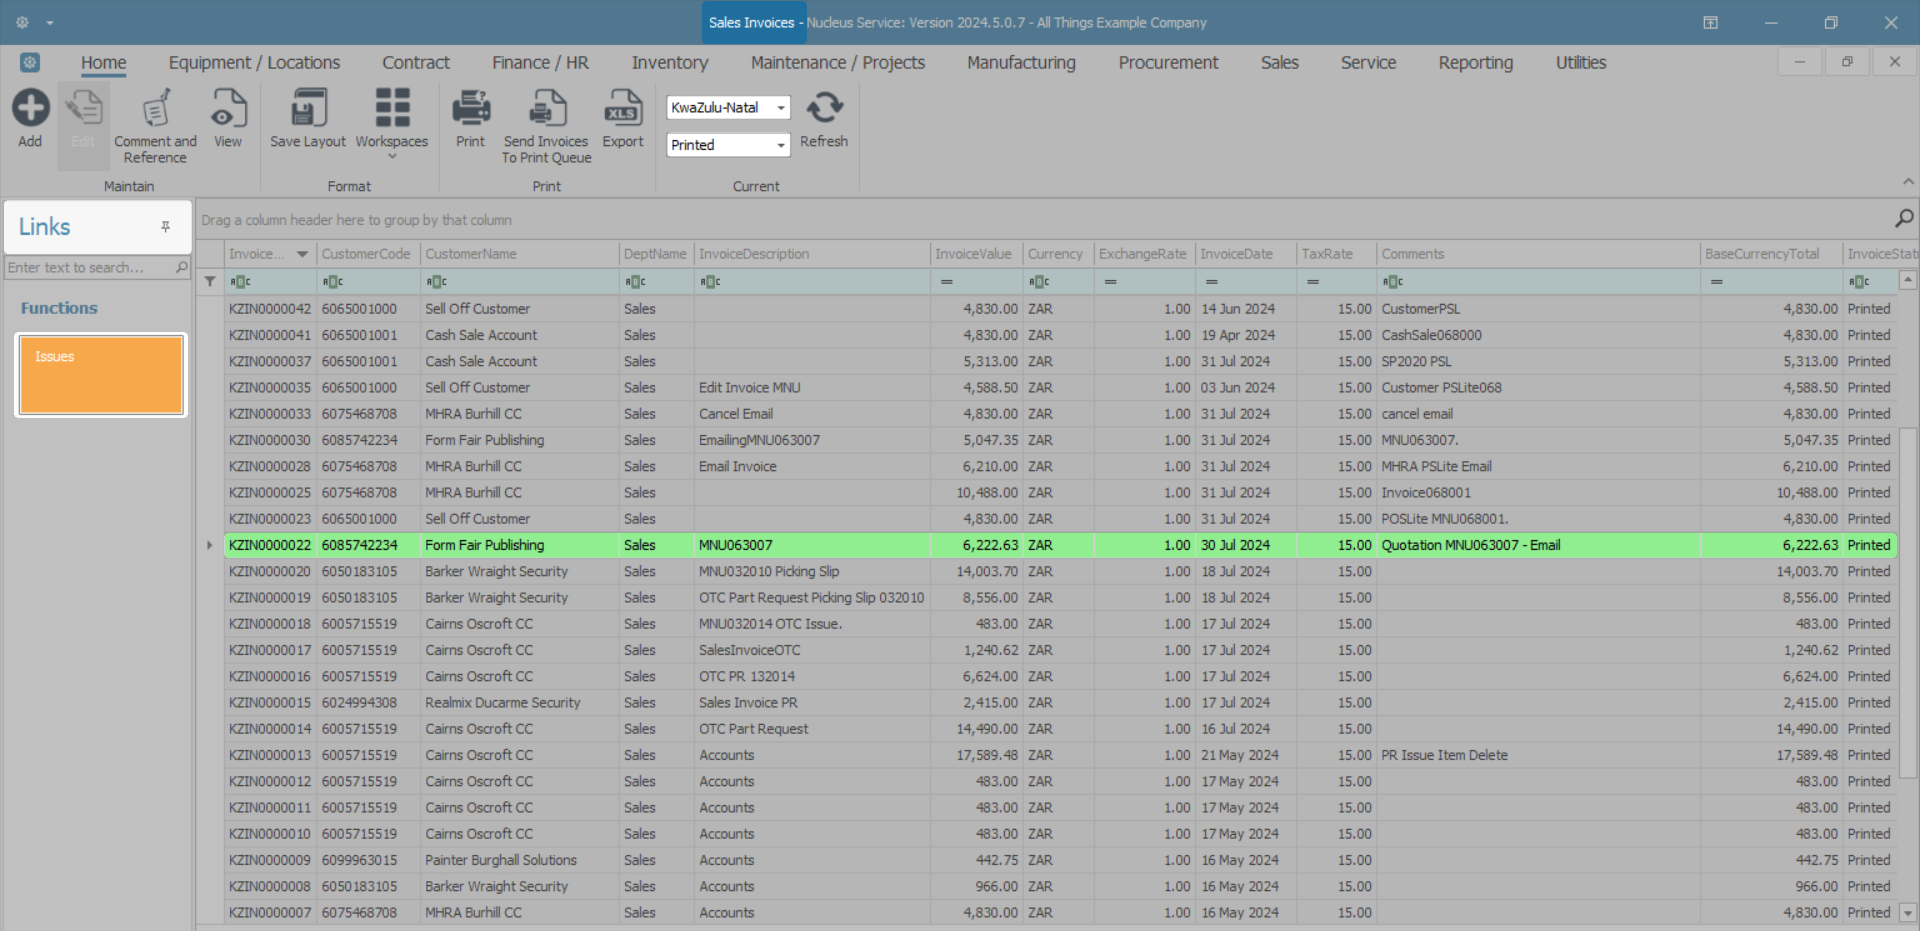Refresh the invoice list

click(x=824, y=108)
